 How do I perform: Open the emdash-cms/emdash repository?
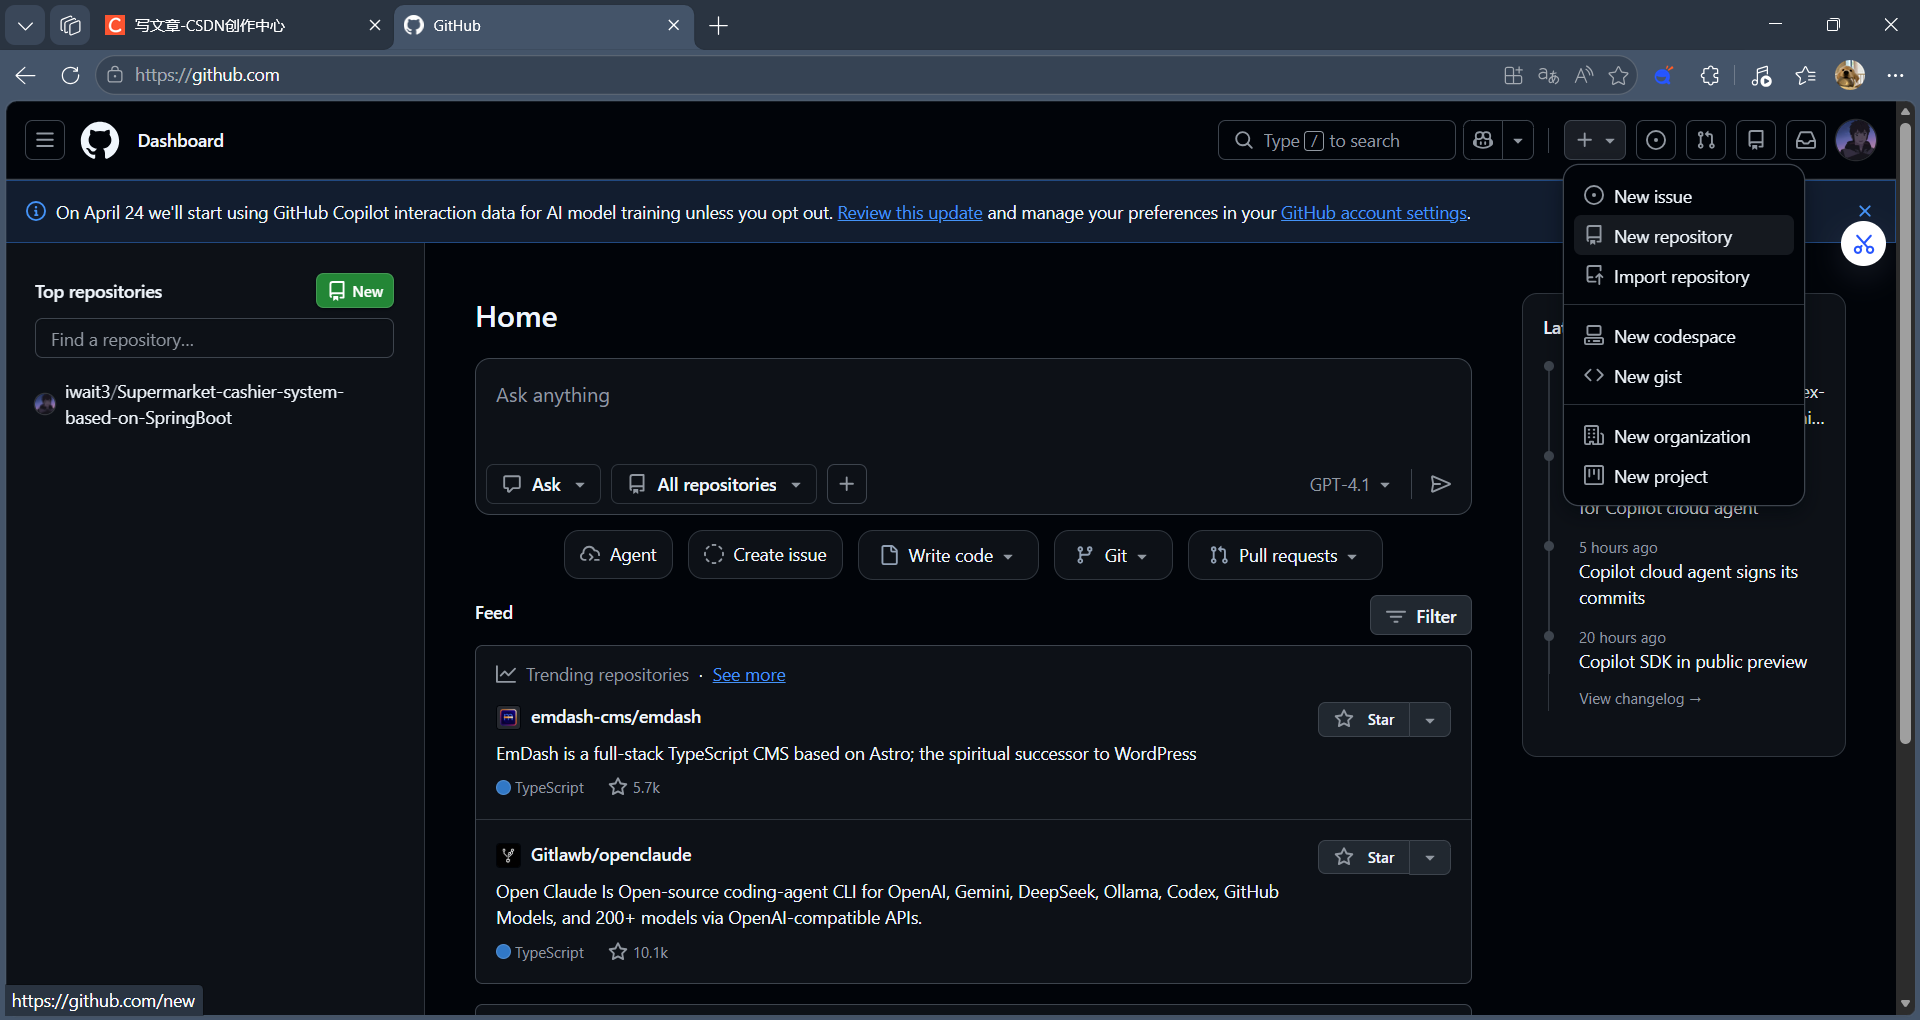(615, 717)
